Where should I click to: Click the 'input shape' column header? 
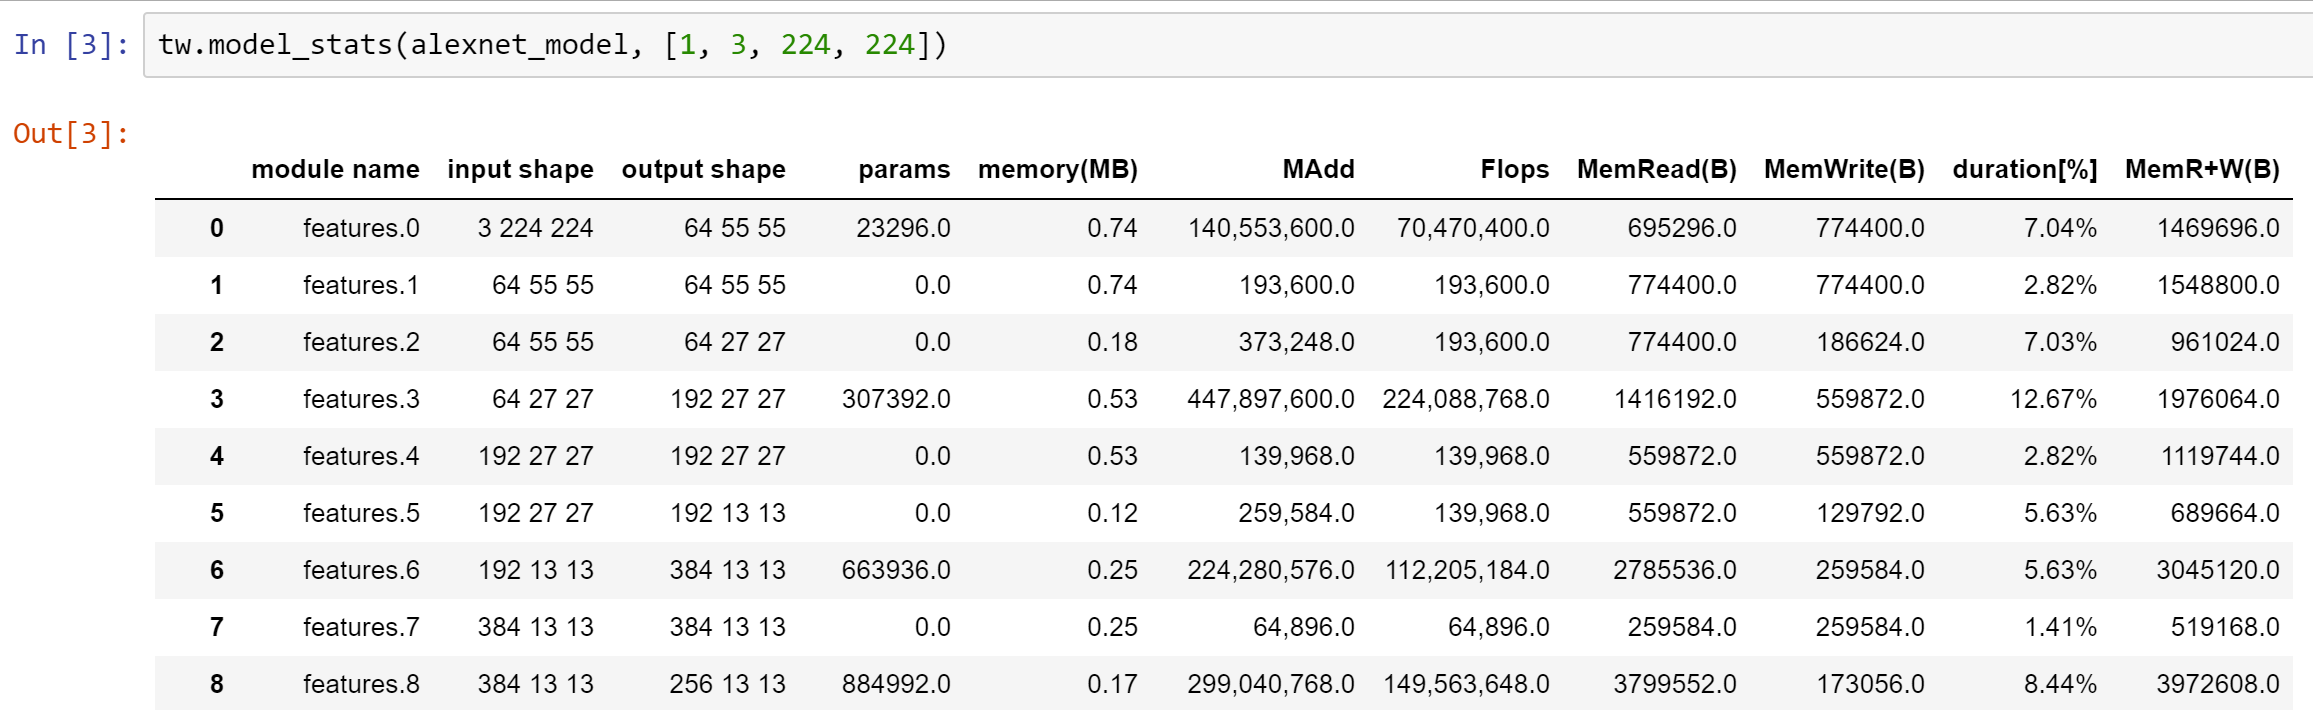coord(520,169)
